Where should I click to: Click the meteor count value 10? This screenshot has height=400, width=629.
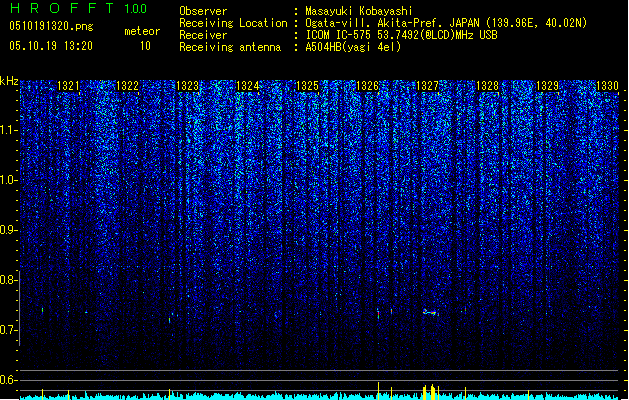tap(145, 46)
